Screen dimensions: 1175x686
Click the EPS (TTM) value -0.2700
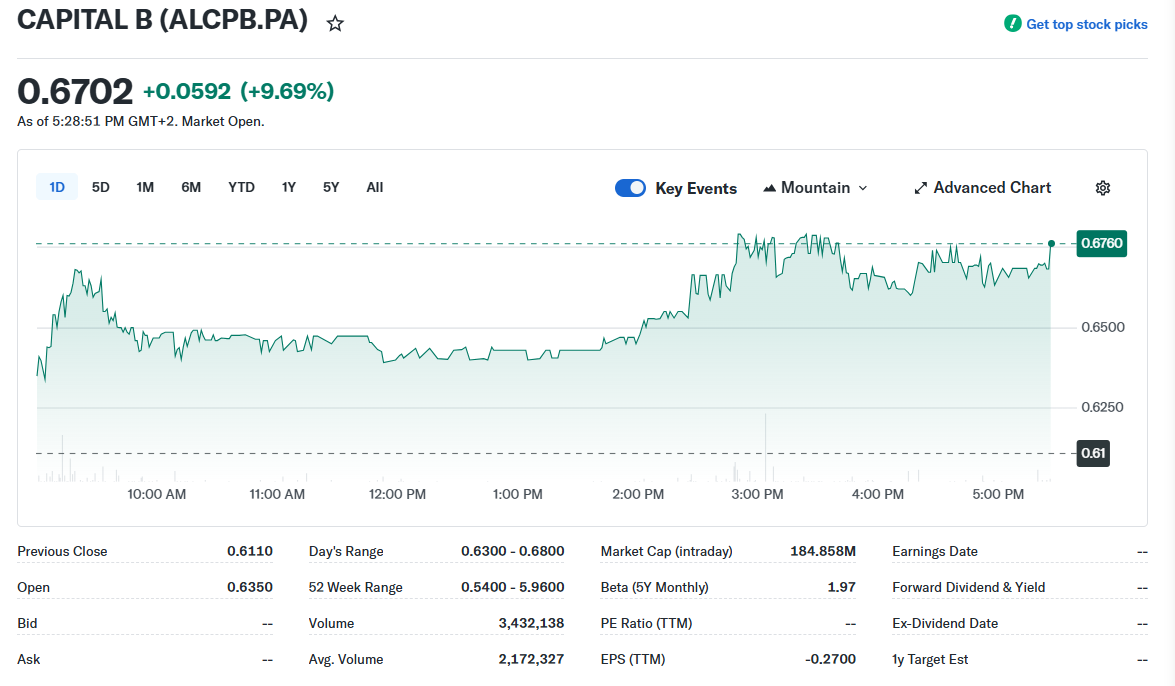point(830,659)
